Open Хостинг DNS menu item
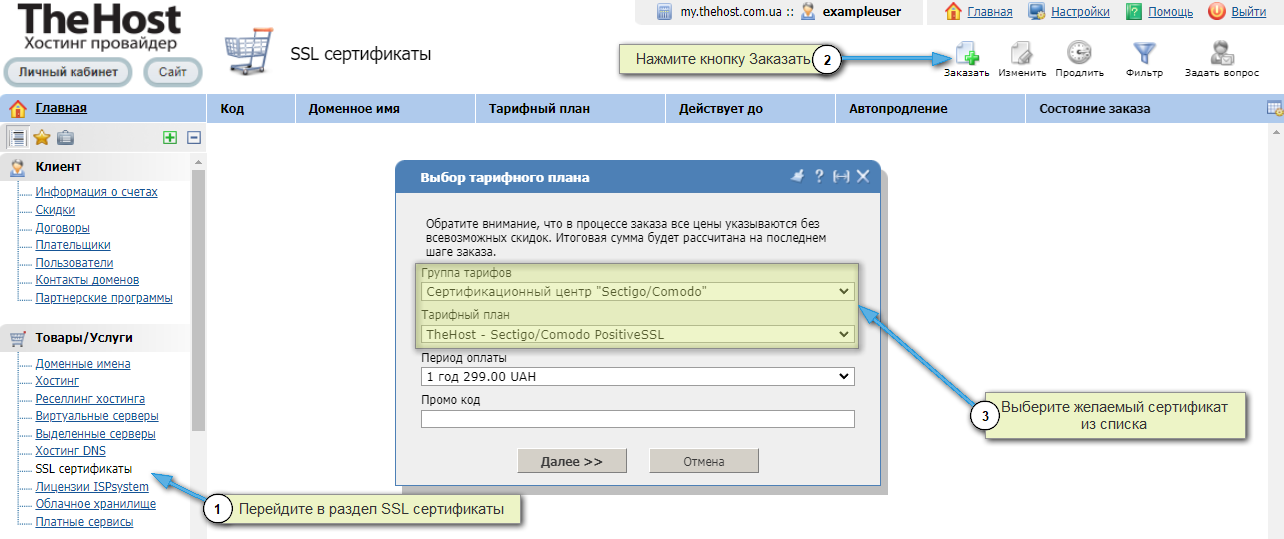Screen dimensions: 1284x539 (70, 451)
